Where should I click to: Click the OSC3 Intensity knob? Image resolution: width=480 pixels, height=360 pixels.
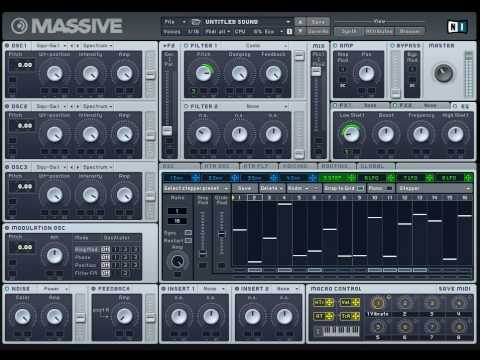click(x=90, y=195)
